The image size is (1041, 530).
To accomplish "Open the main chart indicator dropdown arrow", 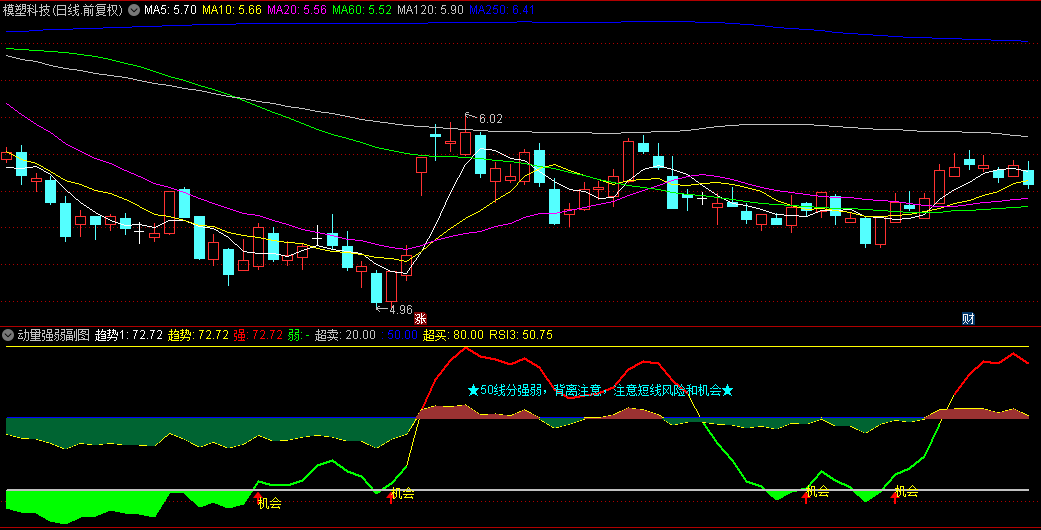I will [x=134, y=10].
